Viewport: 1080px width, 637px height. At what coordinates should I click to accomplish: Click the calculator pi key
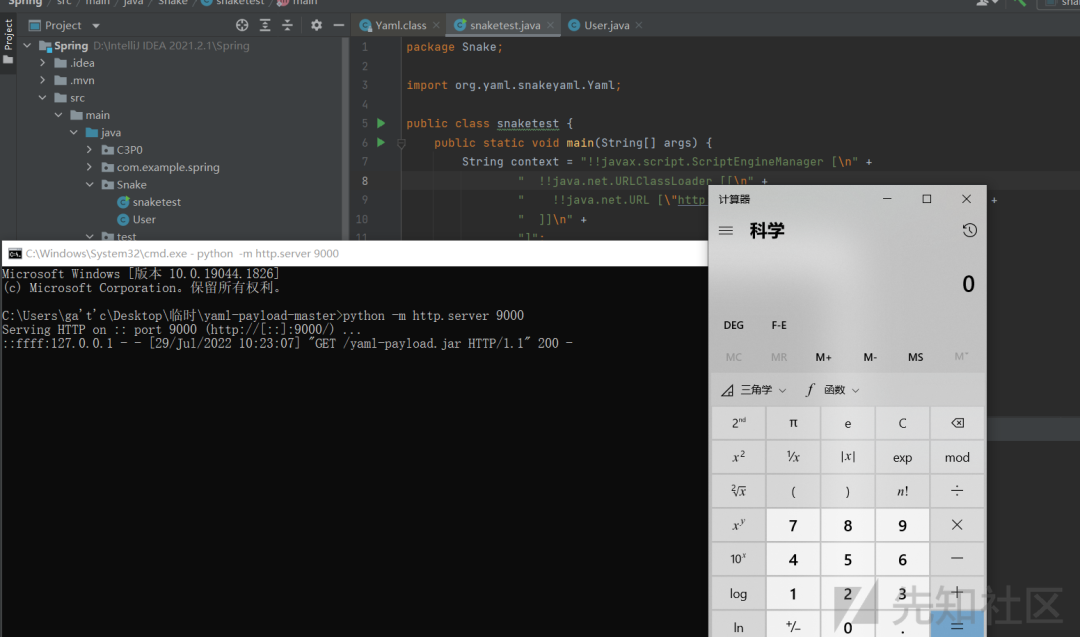click(793, 423)
